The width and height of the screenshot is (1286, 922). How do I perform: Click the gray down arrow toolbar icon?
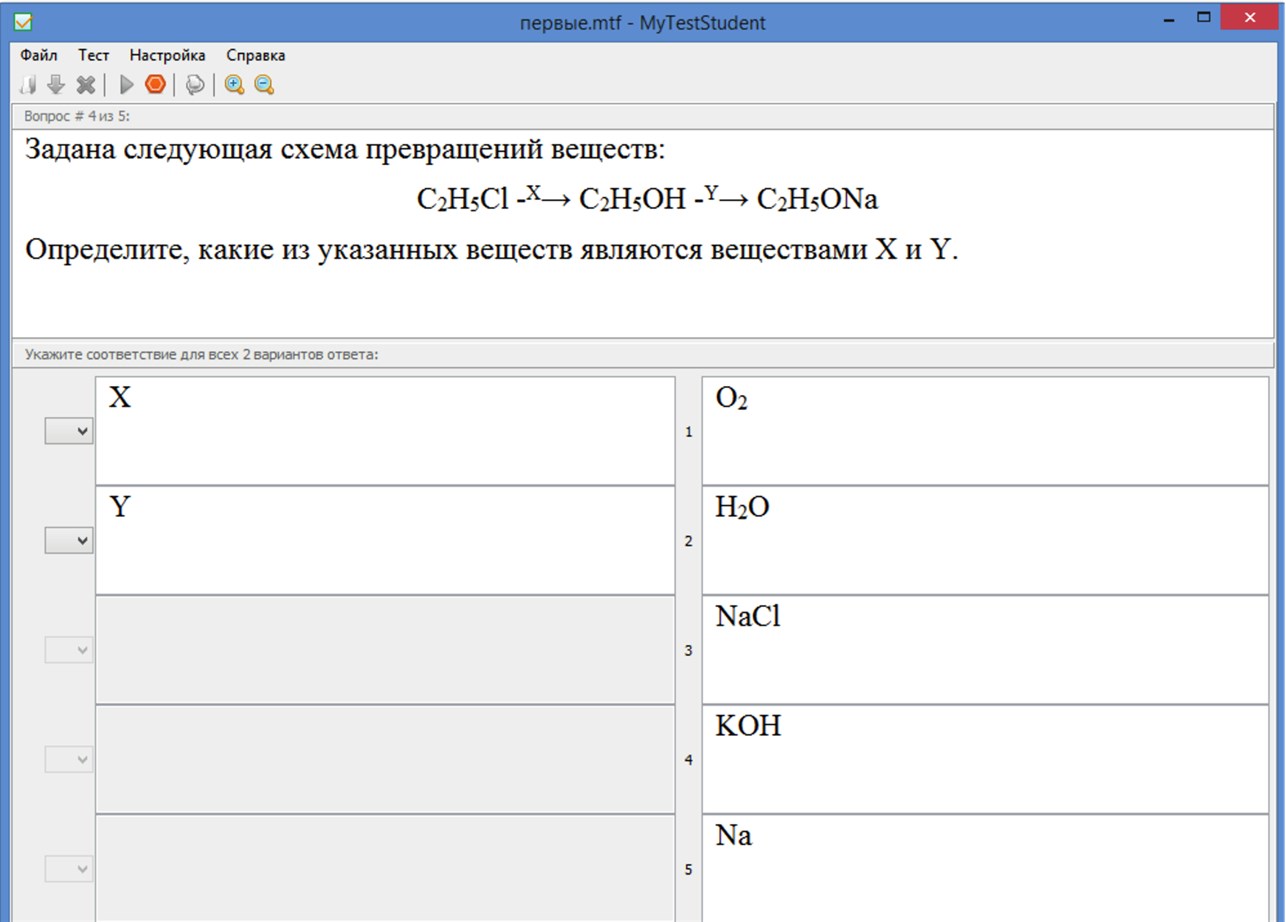coord(56,85)
